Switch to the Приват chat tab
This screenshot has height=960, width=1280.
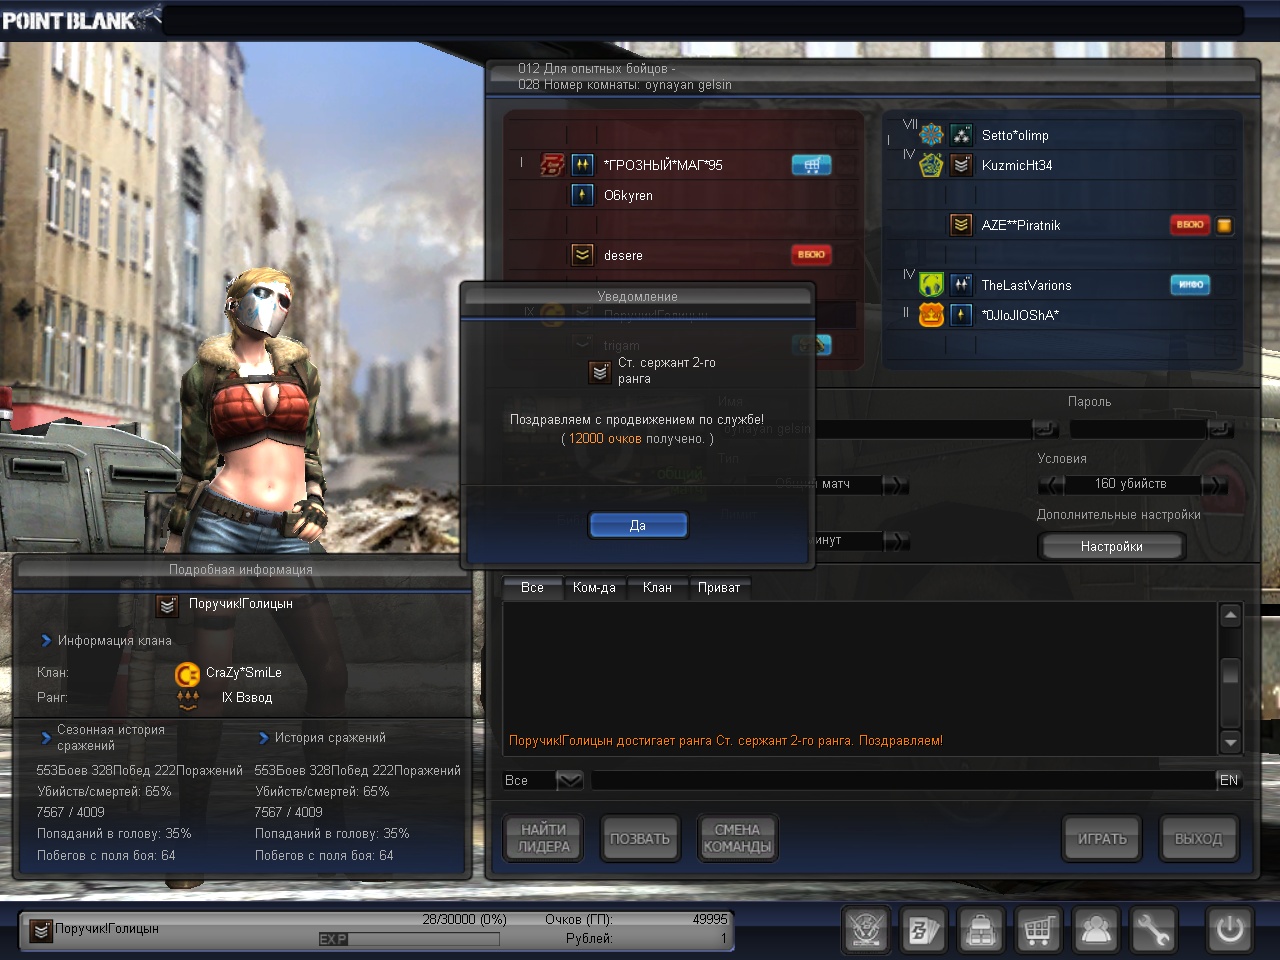719,588
